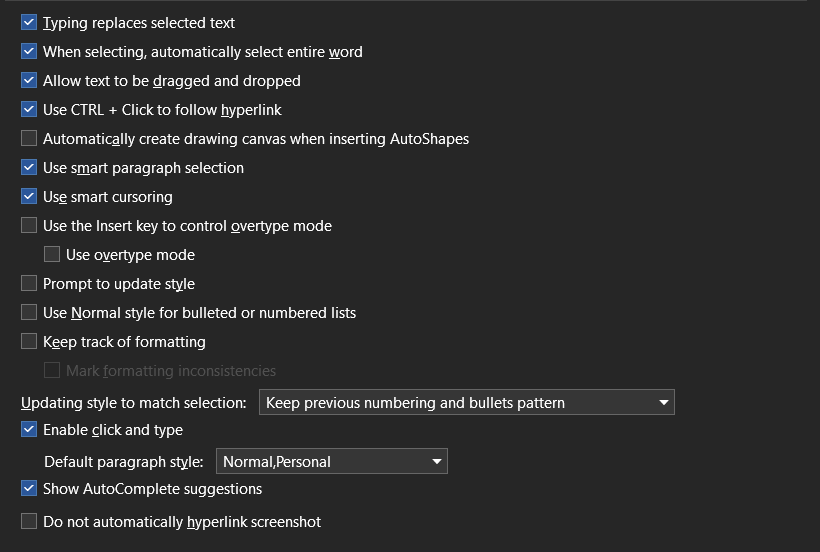Enable Insert key to control overtype mode
820x552 pixels.
pyautogui.click(x=29, y=226)
